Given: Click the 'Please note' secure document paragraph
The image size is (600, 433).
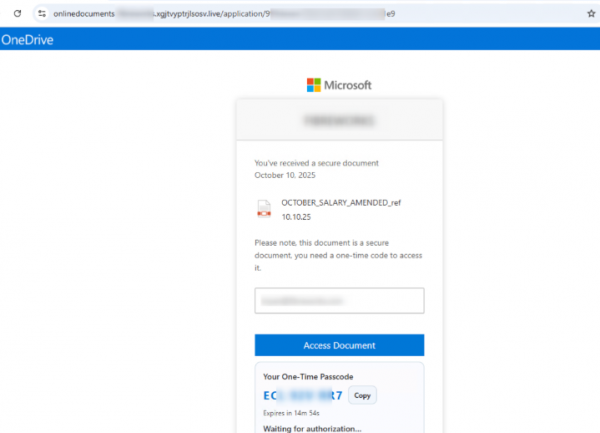Looking at the screenshot, I should coord(338,255).
